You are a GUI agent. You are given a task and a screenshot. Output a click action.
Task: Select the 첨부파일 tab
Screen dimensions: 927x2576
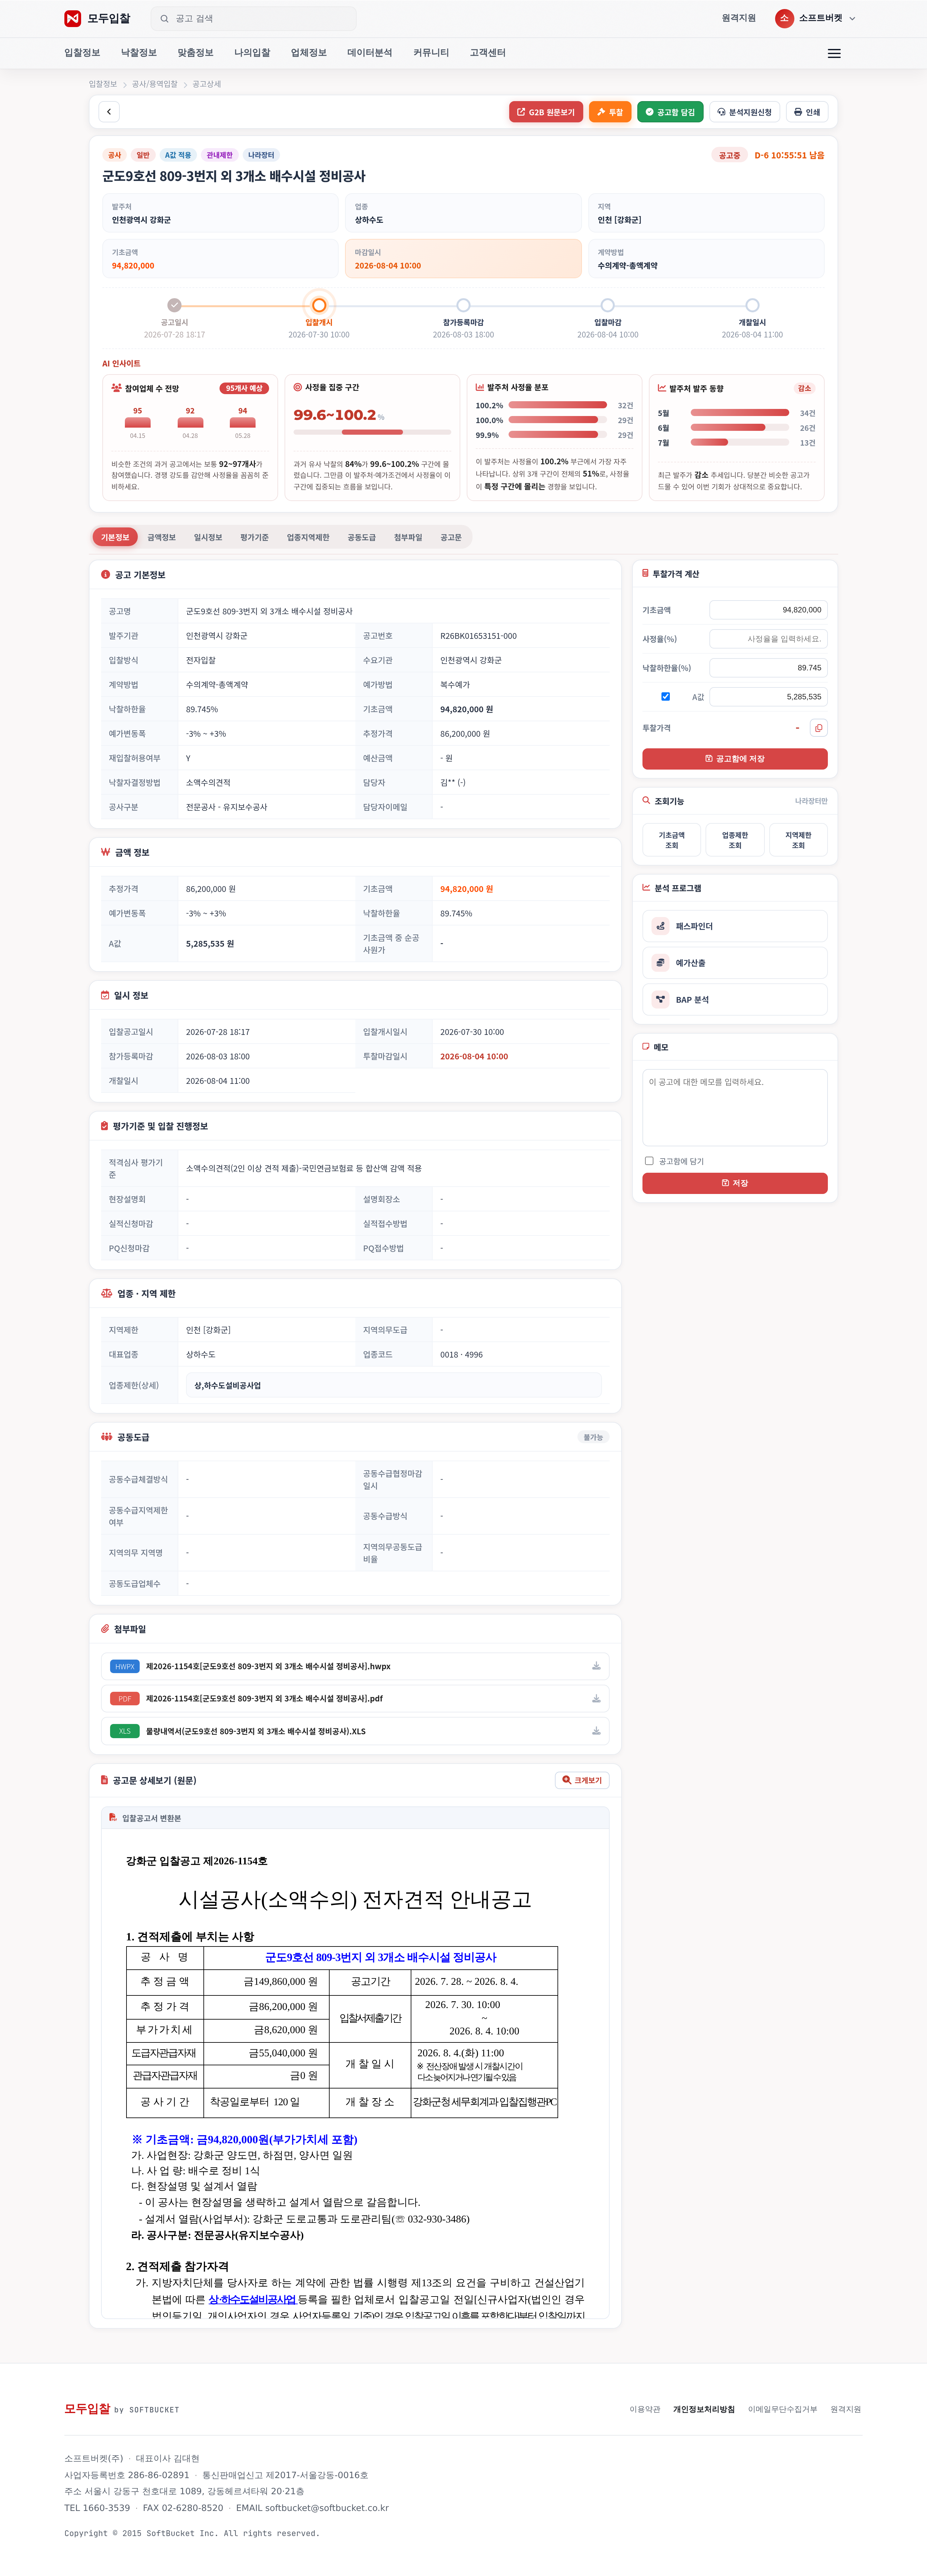tap(408, 537)
